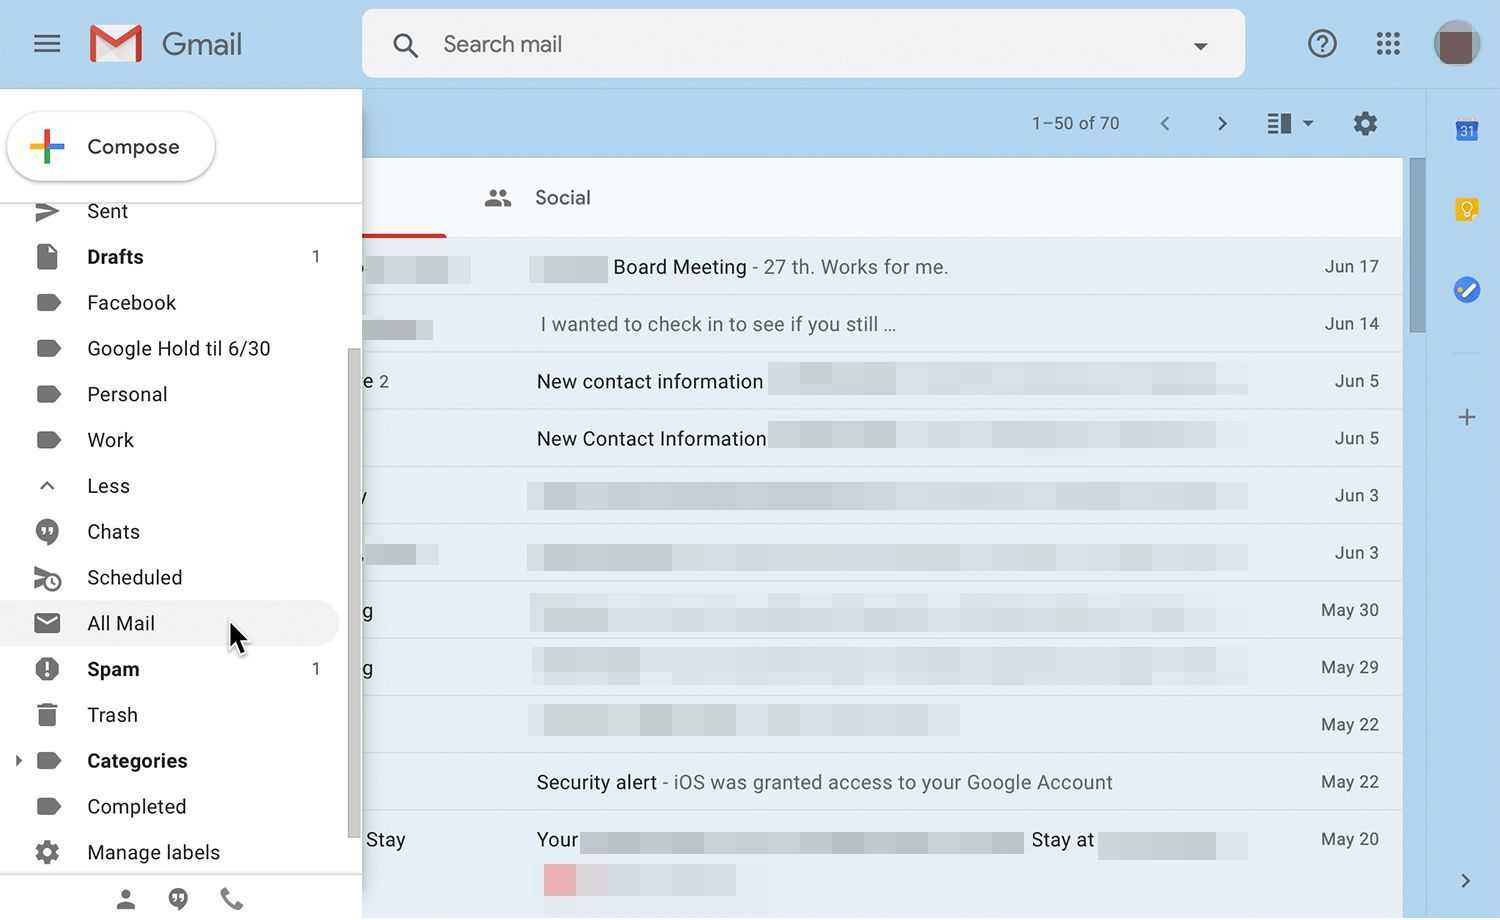Open Gmail help
Image resolution: width=1500 pixels, height=920 pixels.
pyautogui.click(x=1322, y=43)
